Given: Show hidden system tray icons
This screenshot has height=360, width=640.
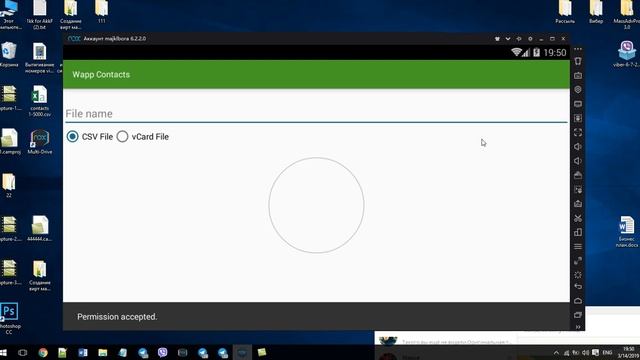Looking at the screenshot, I should [x=556, y=353].
